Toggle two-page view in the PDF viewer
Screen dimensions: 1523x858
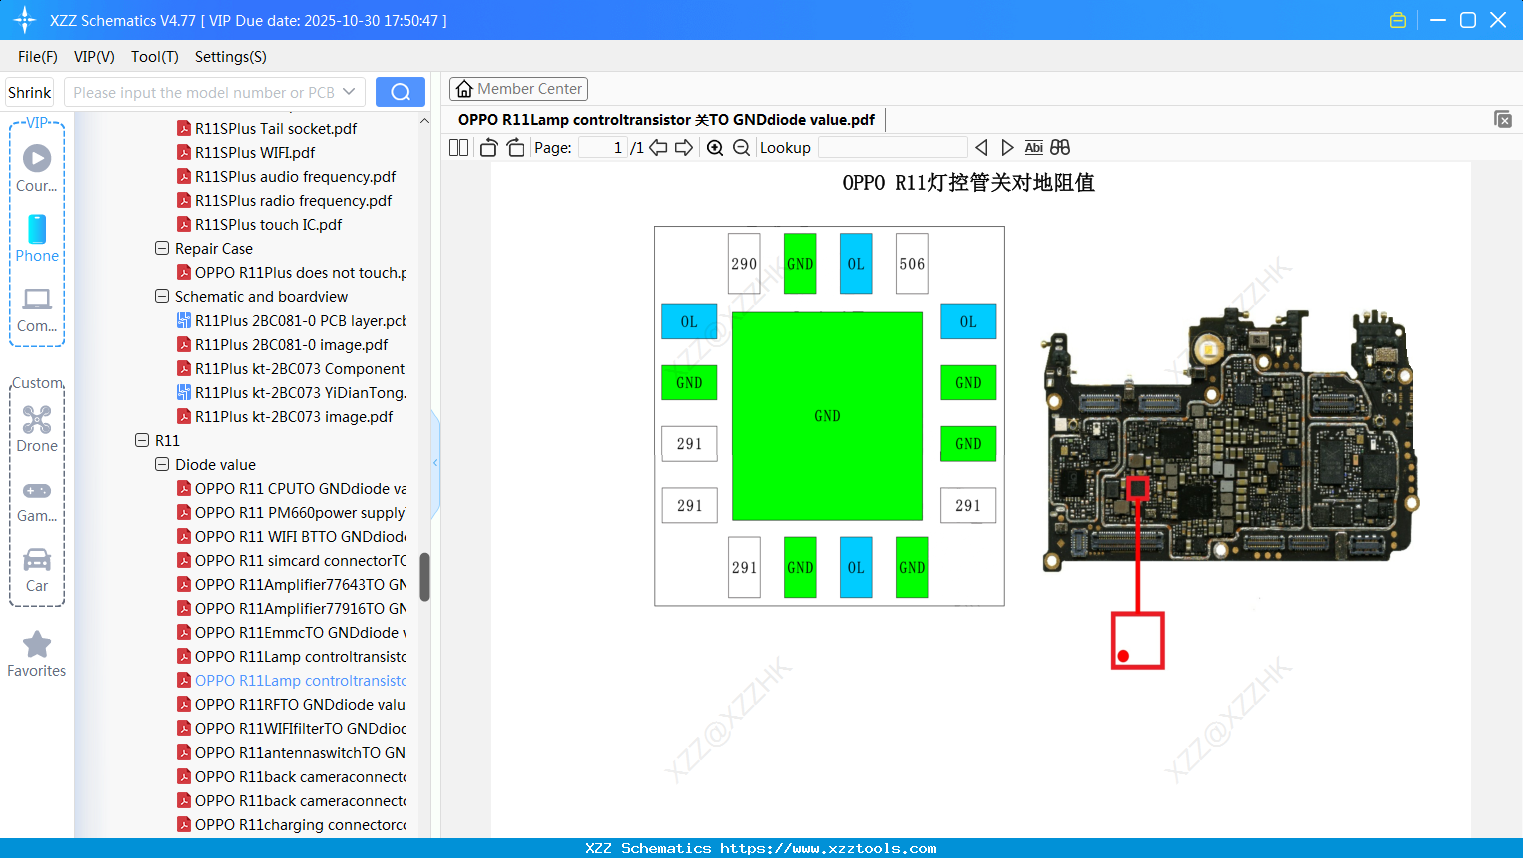(x=458, y=147)
